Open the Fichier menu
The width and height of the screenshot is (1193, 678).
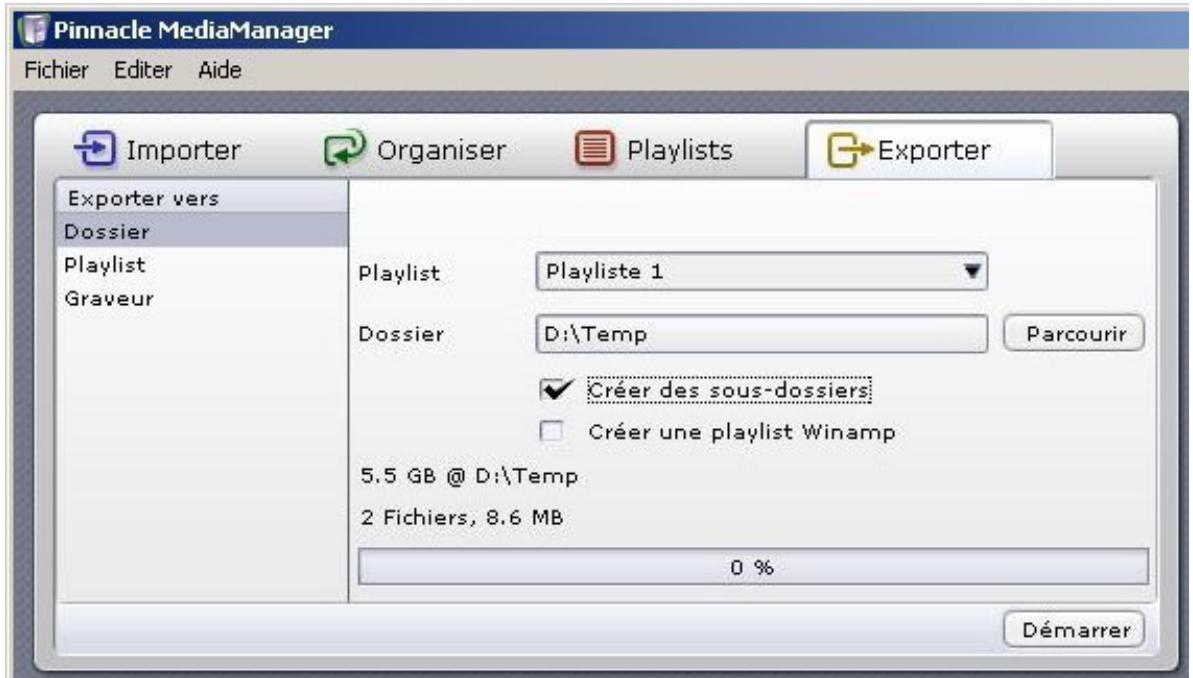56,70
